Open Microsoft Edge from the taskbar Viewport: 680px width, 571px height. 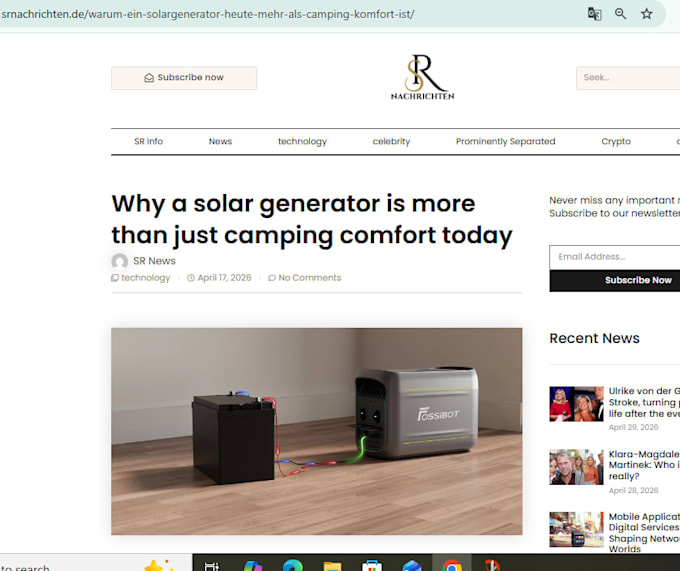[293, 565]
